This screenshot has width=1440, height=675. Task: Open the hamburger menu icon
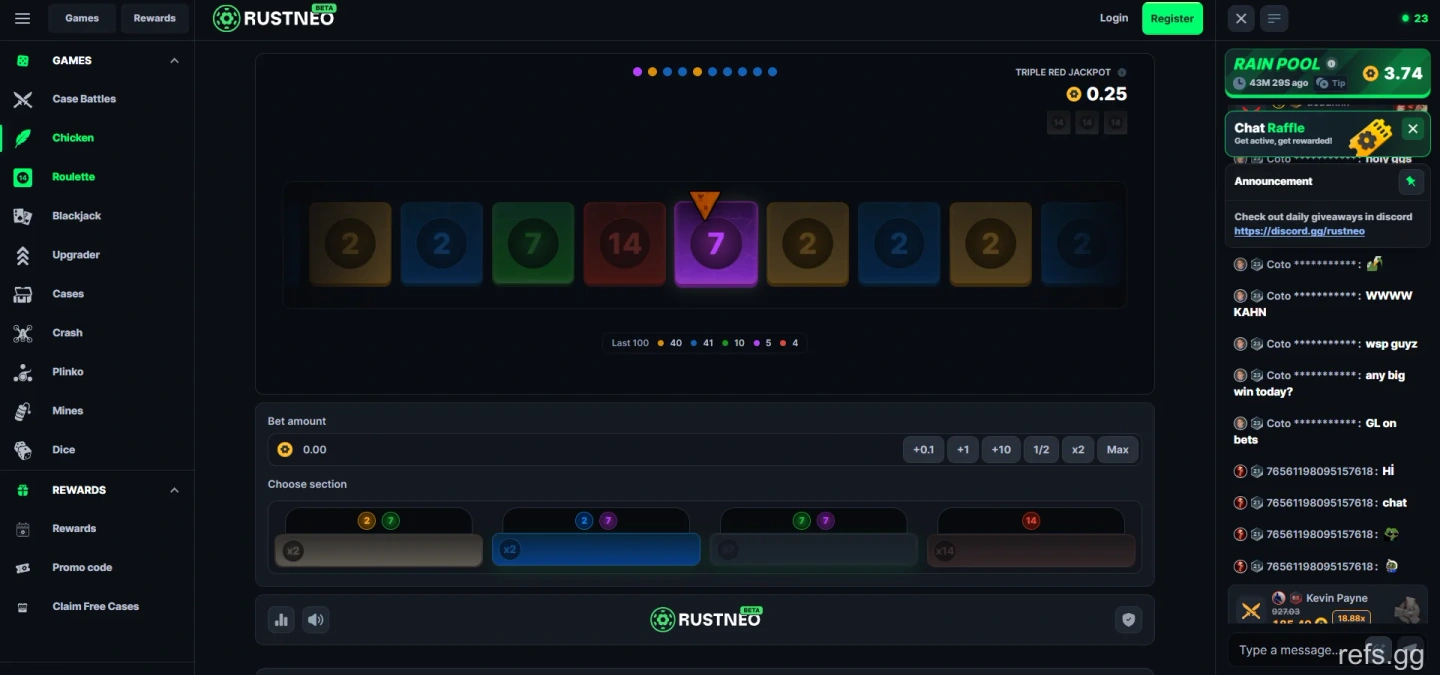(x=23, y=18)
